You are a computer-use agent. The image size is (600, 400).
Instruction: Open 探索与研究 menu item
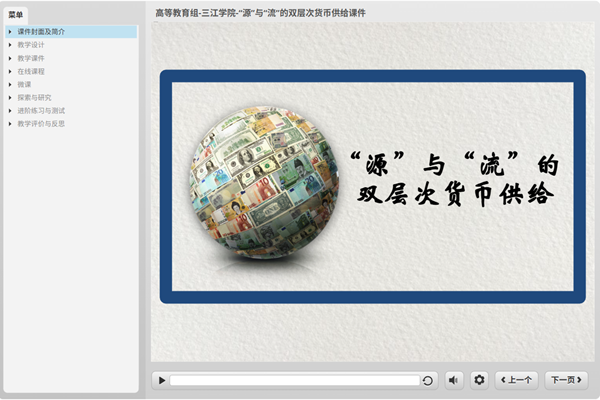[x=35, y=97]
